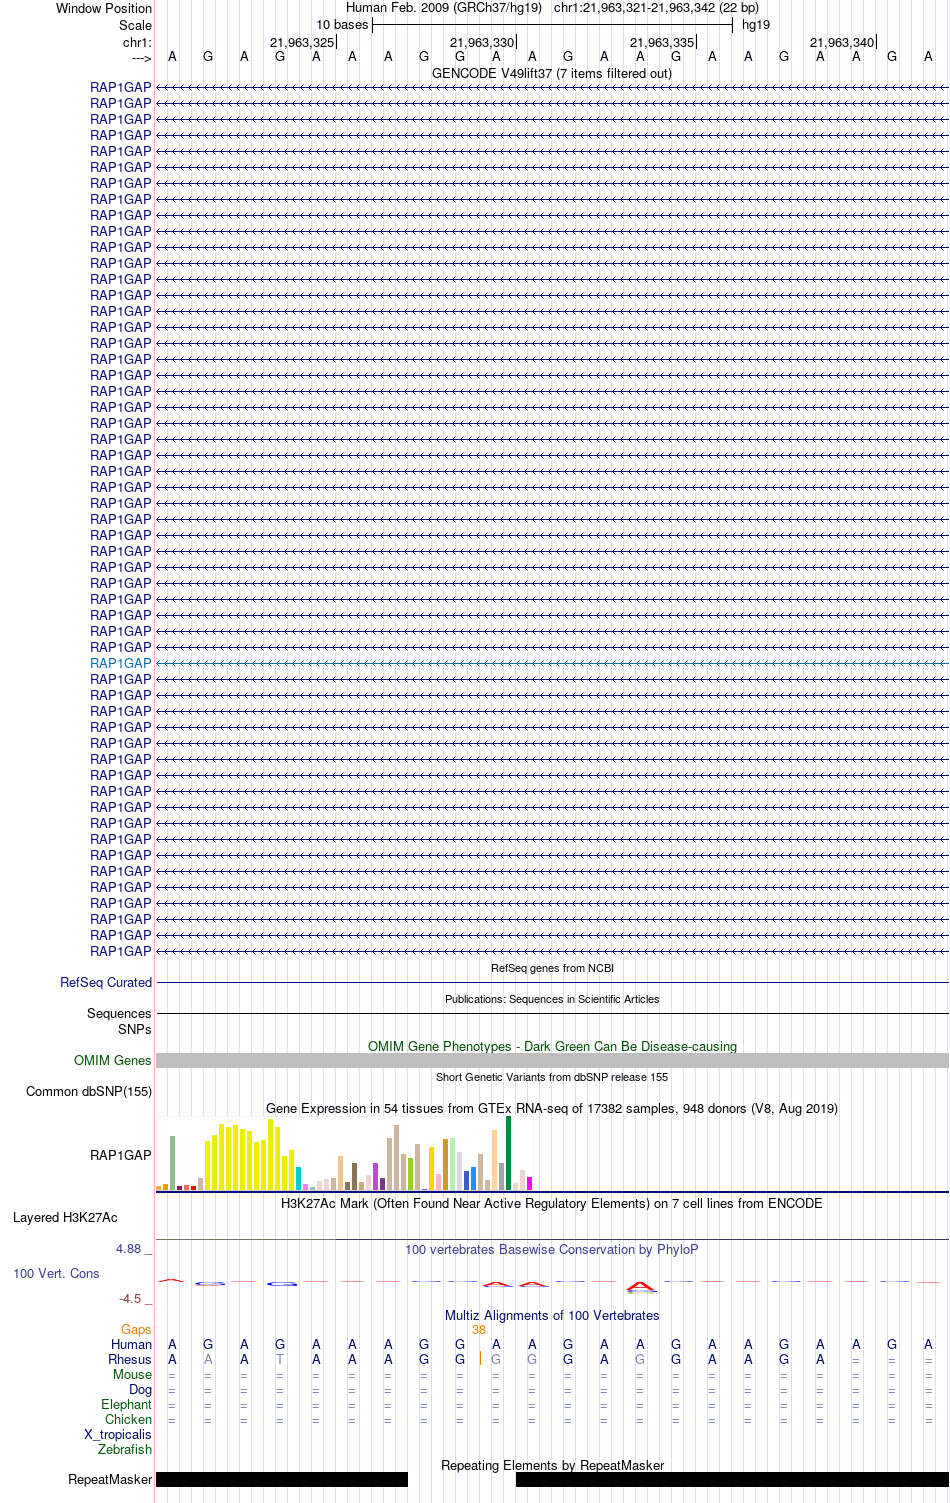
Task: Click the Elephant species row label
Action: pyautogui.click(x=126, y=1405)
